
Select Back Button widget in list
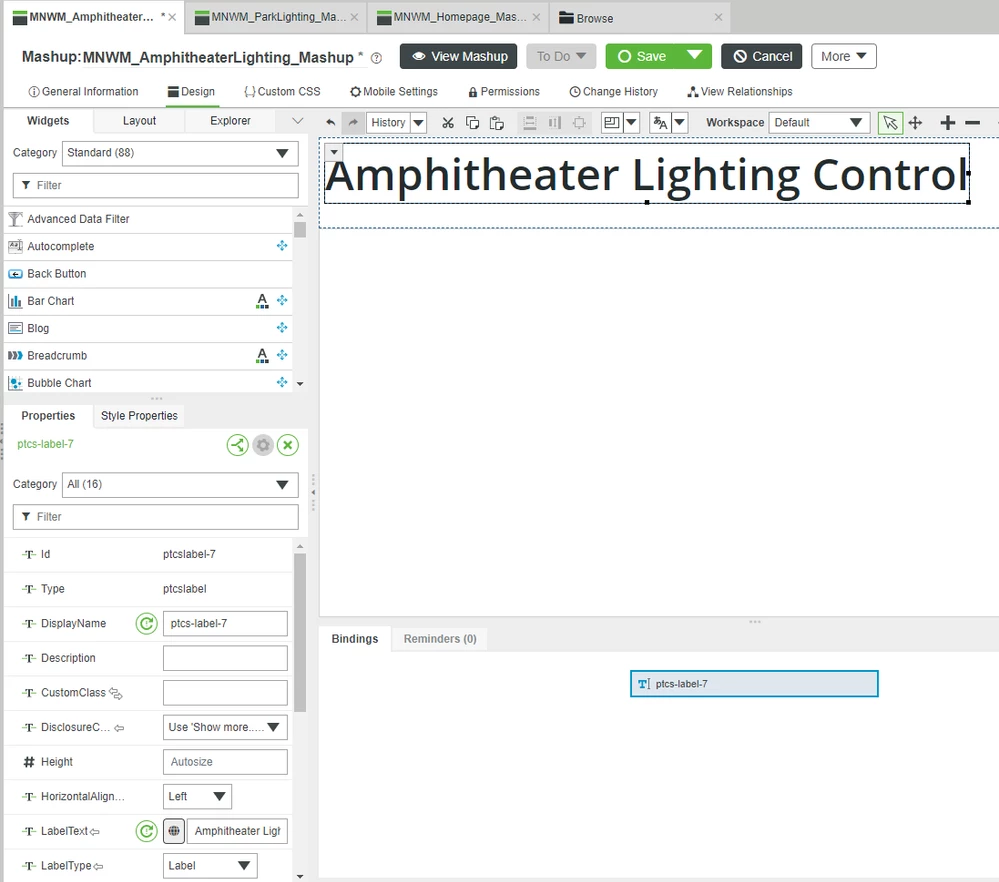(148, 274)
